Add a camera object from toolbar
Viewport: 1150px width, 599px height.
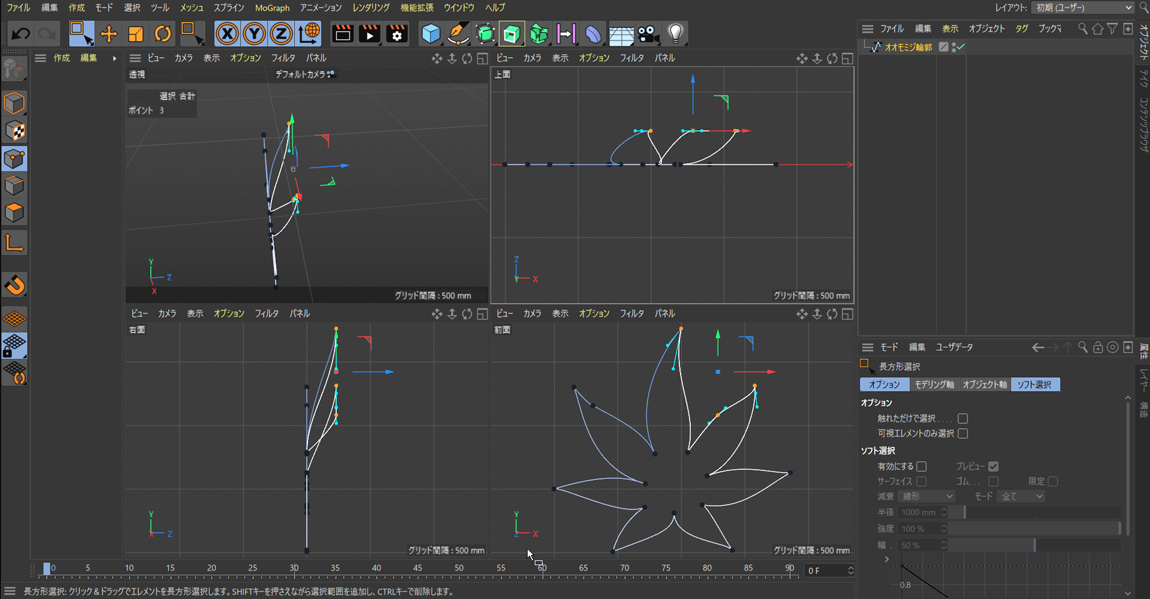648,34
